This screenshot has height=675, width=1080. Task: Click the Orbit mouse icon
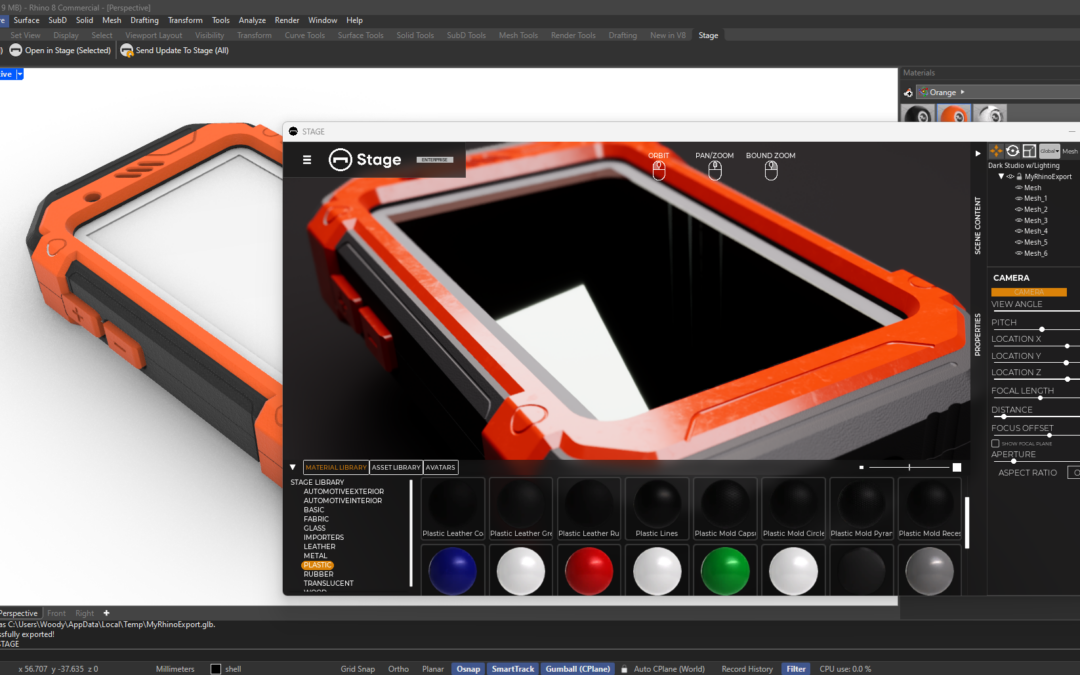659,170
